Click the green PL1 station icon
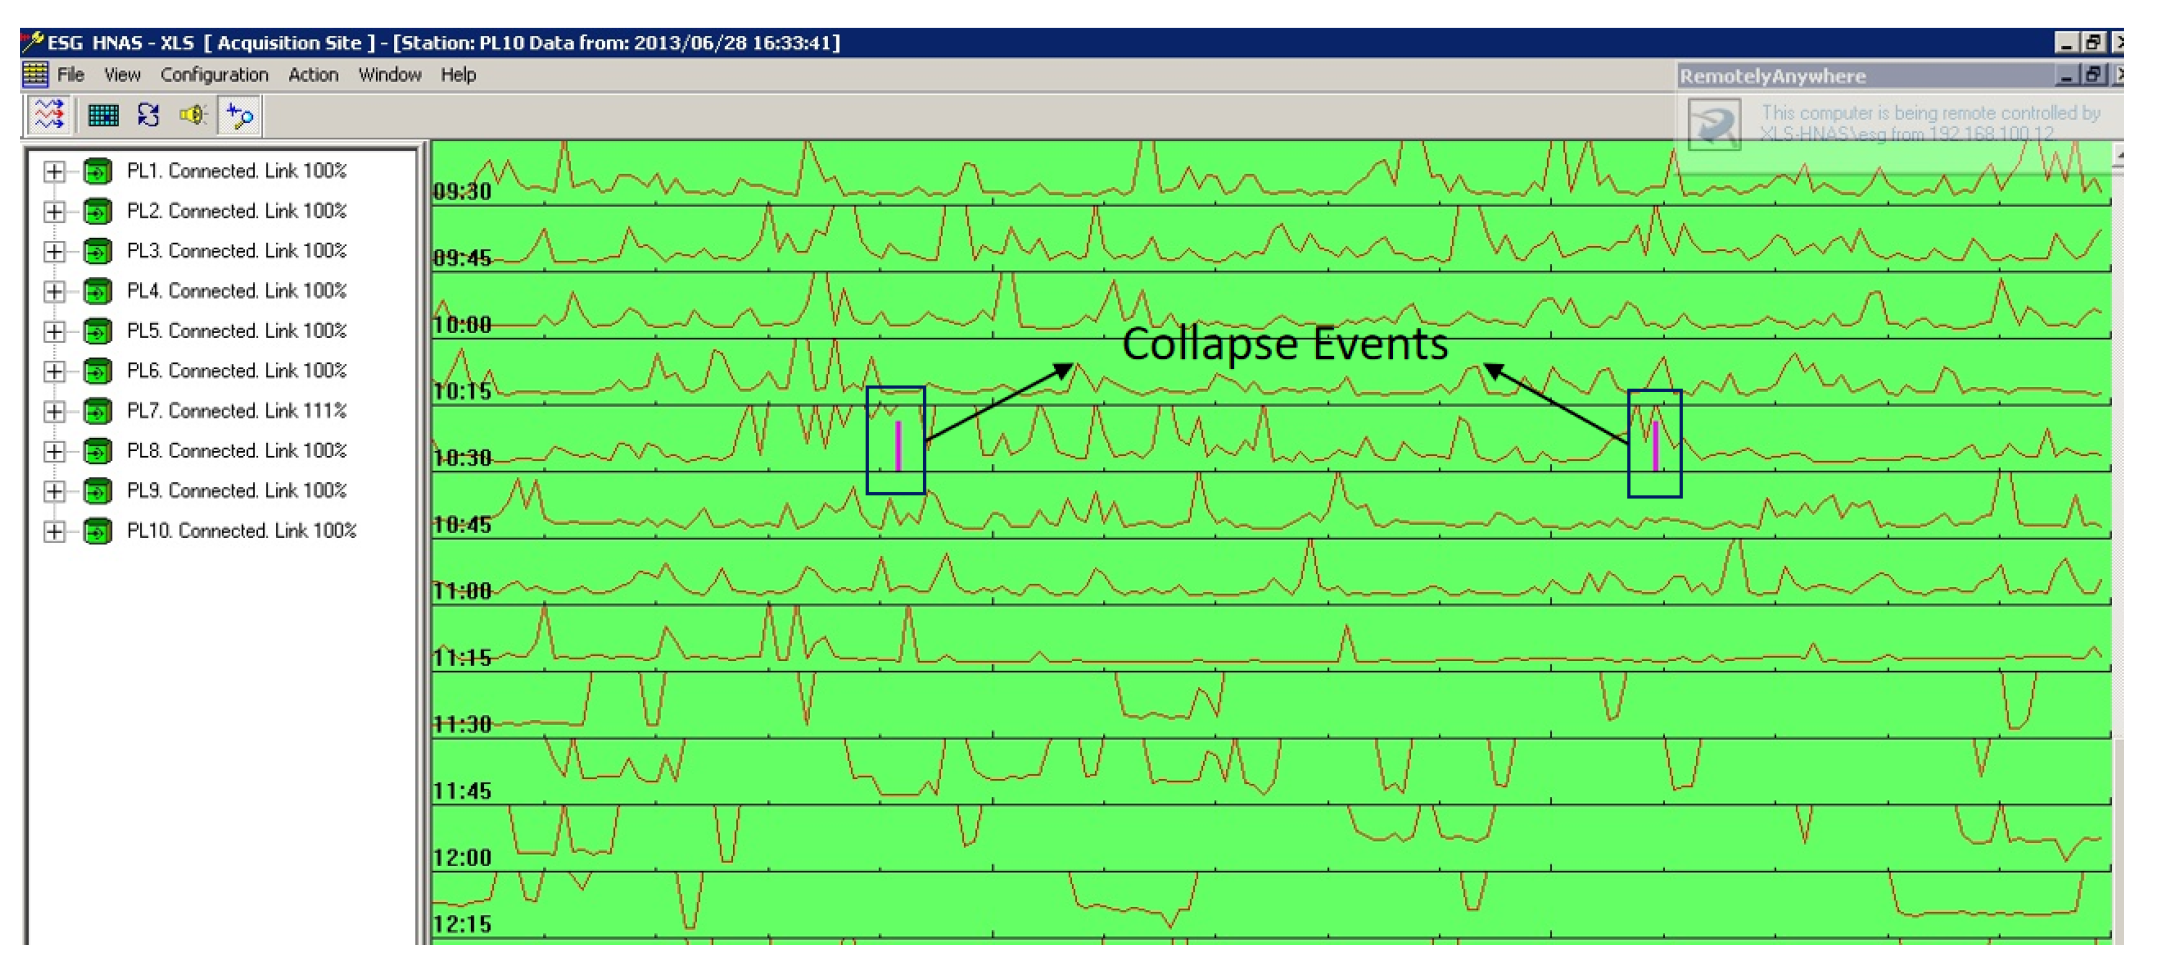Image resolution: width=2158 pixels, height=973 pixels. click(97, 172)
